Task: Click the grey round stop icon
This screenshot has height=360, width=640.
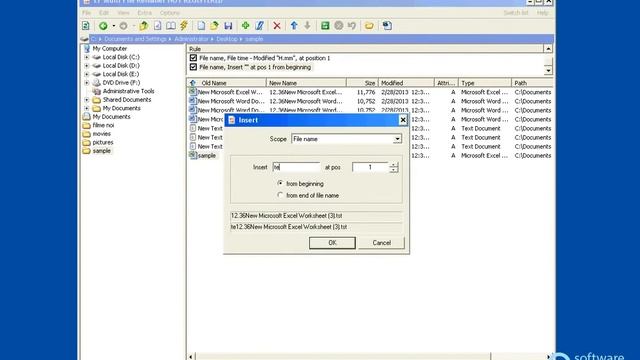Action: coord(339,26)
